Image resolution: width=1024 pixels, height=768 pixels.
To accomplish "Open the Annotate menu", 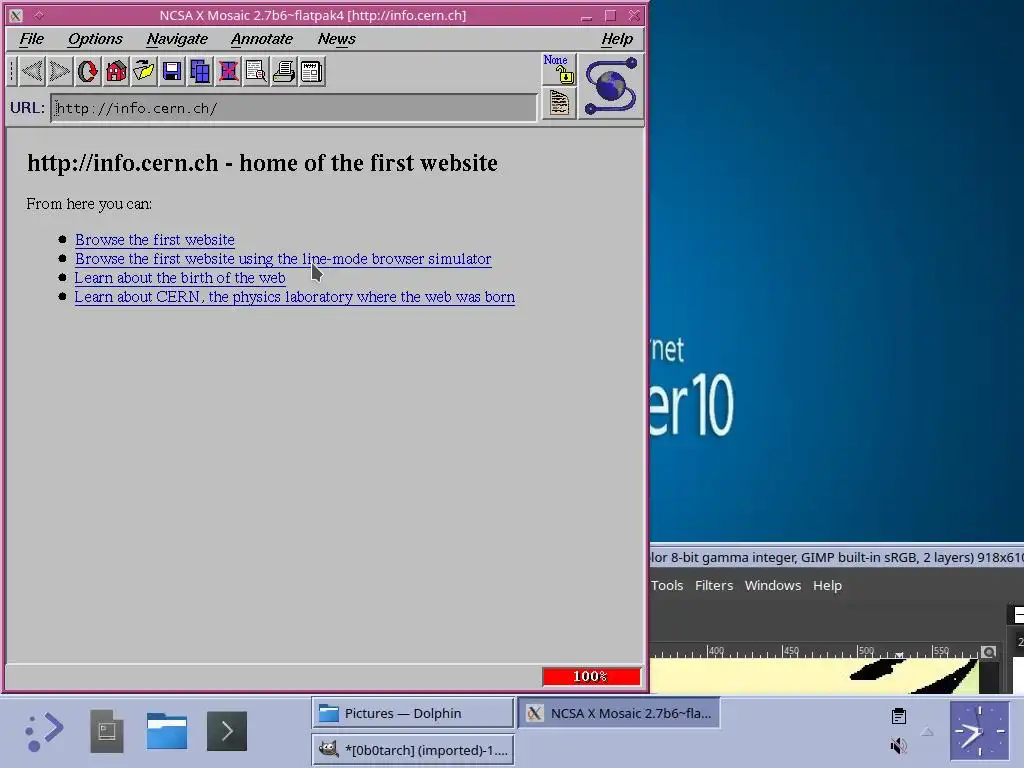I will click(x=262, y=39).
